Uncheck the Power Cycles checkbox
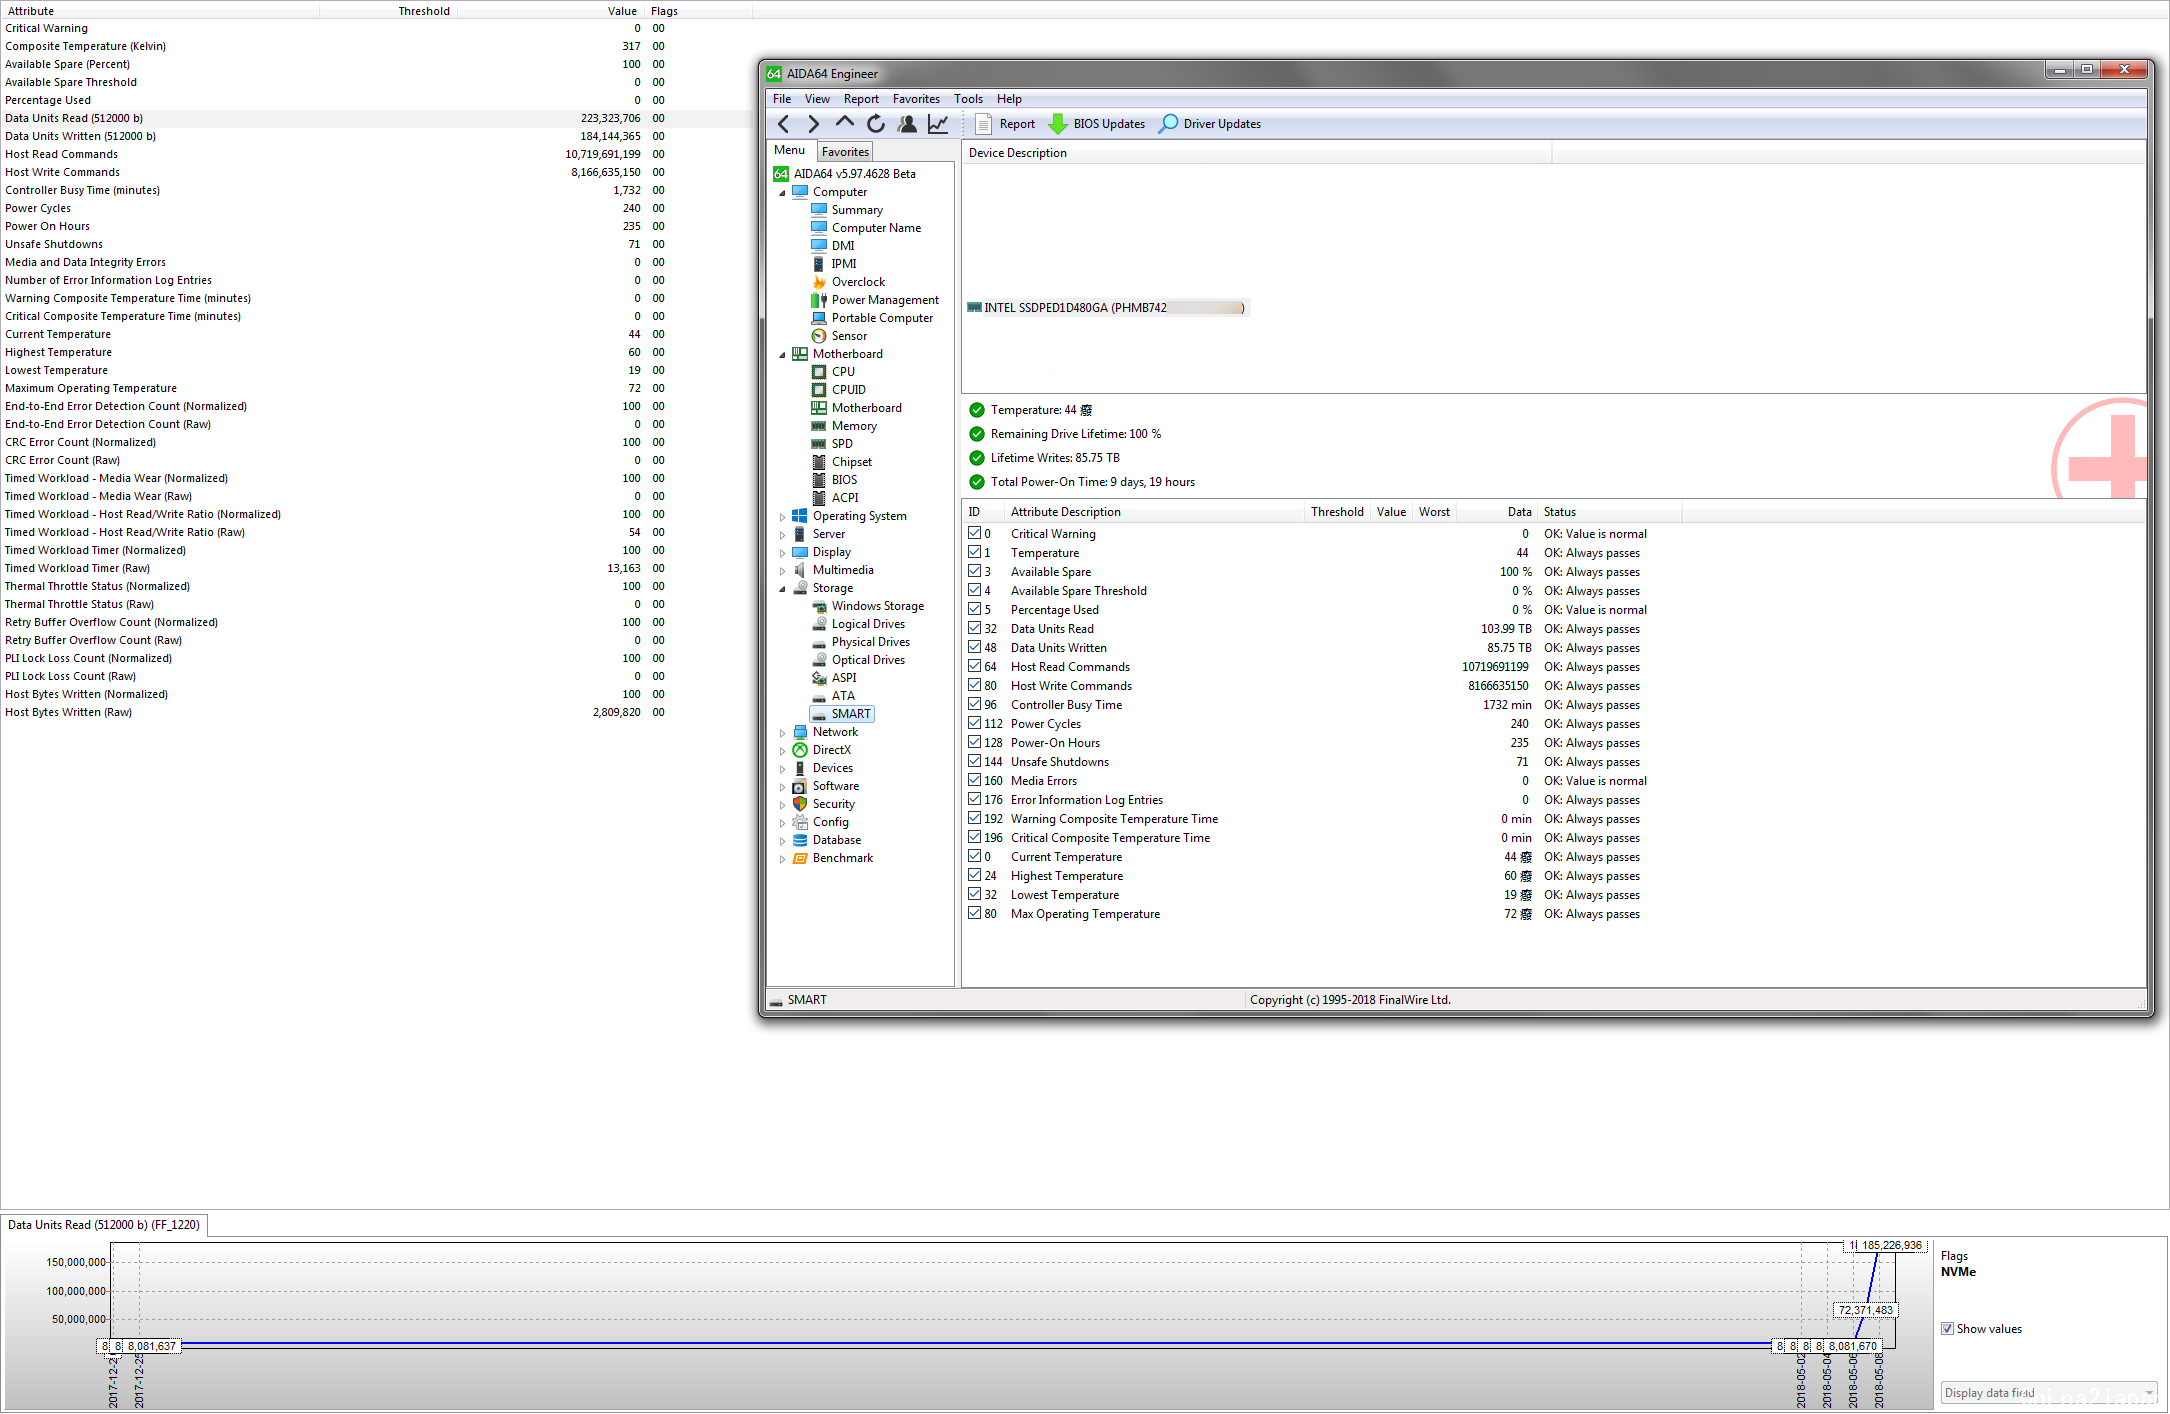The height and width of the screenshot is (1414, 2170). (x=974, y=724)
